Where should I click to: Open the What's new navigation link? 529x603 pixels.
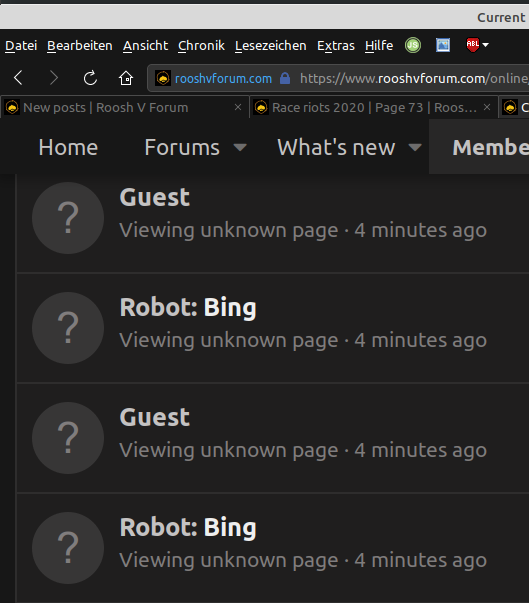[336, 147]
